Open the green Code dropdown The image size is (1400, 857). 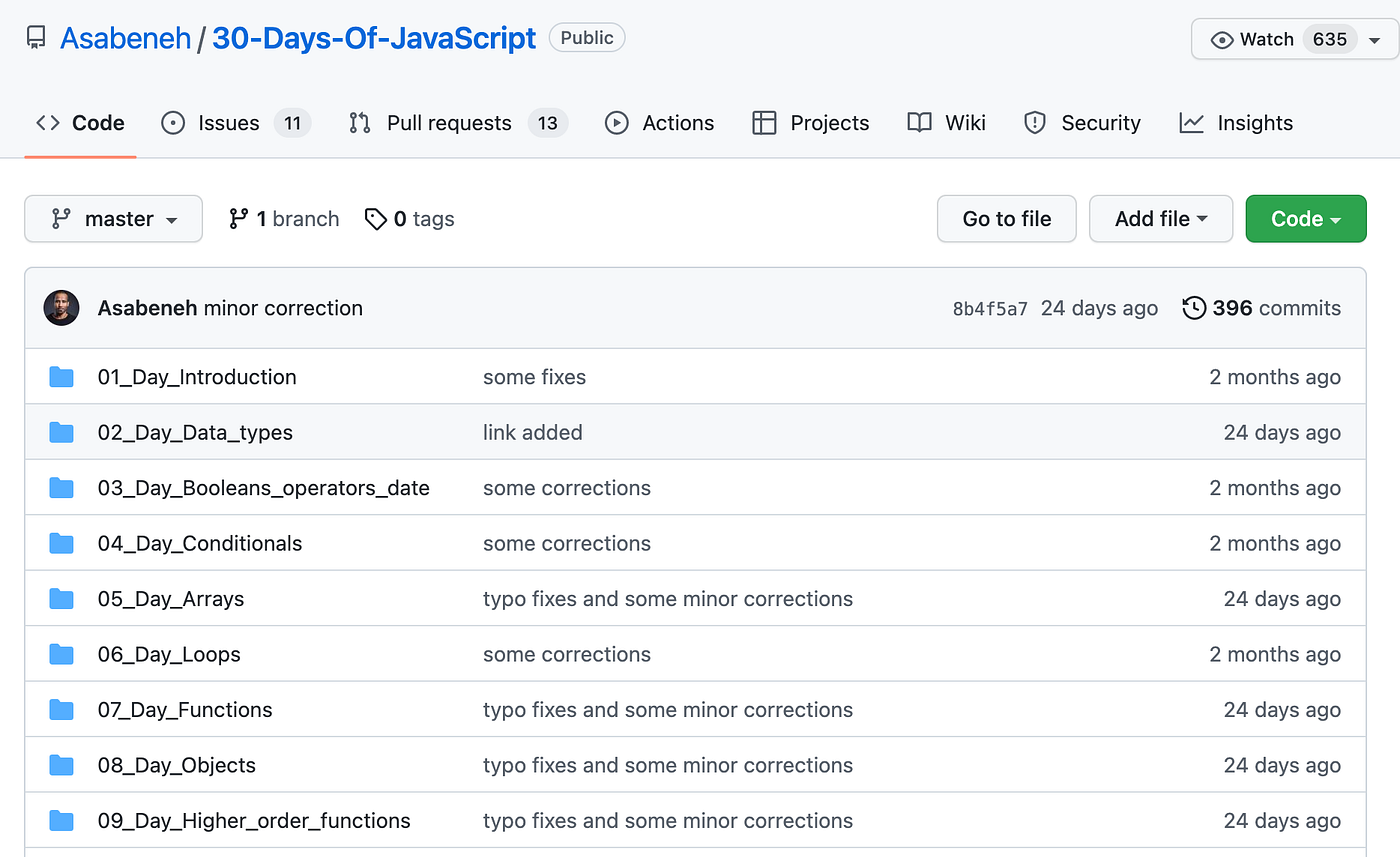pyautogui.click(x=1305, y=219)
